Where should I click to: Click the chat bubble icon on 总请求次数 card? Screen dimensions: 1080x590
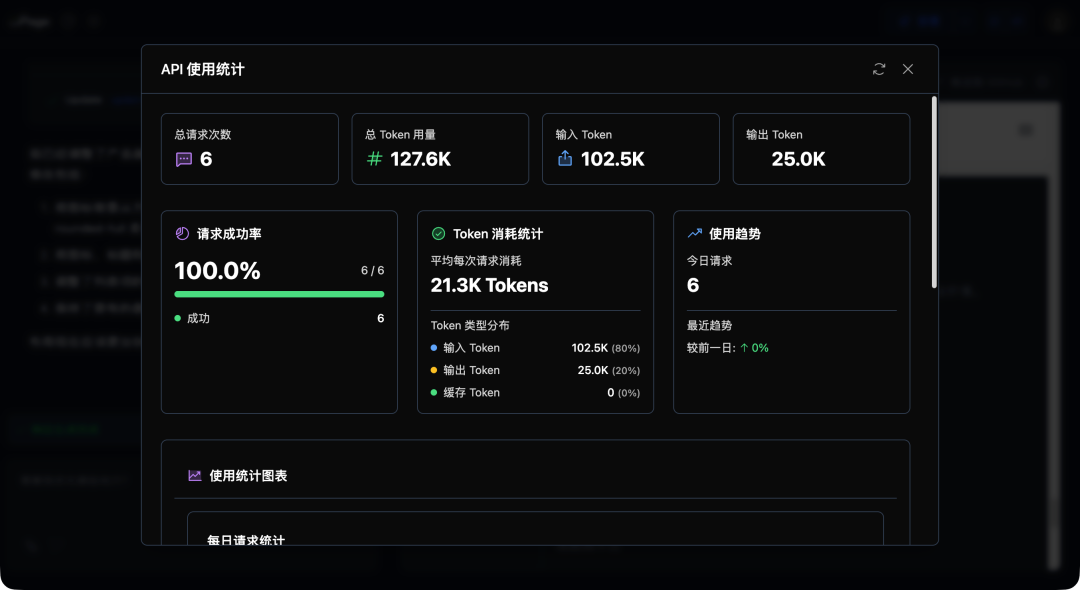pyautogui.click(x=182, y=157)
